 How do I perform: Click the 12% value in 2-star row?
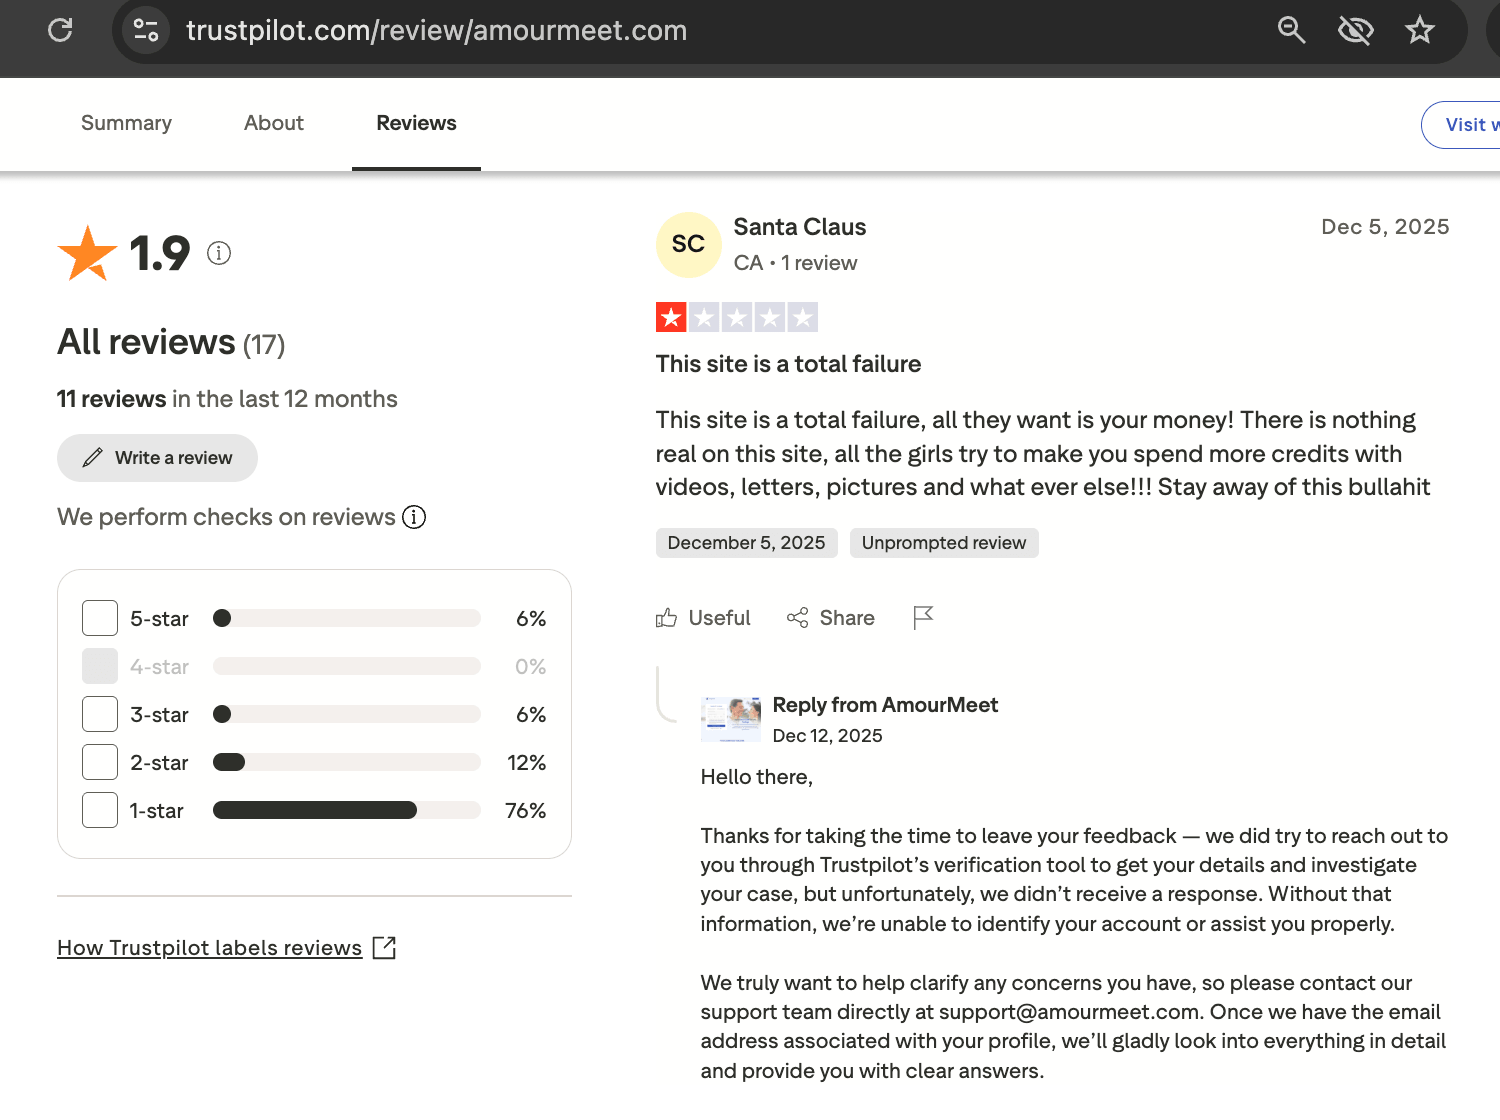[x=526, y=762]
